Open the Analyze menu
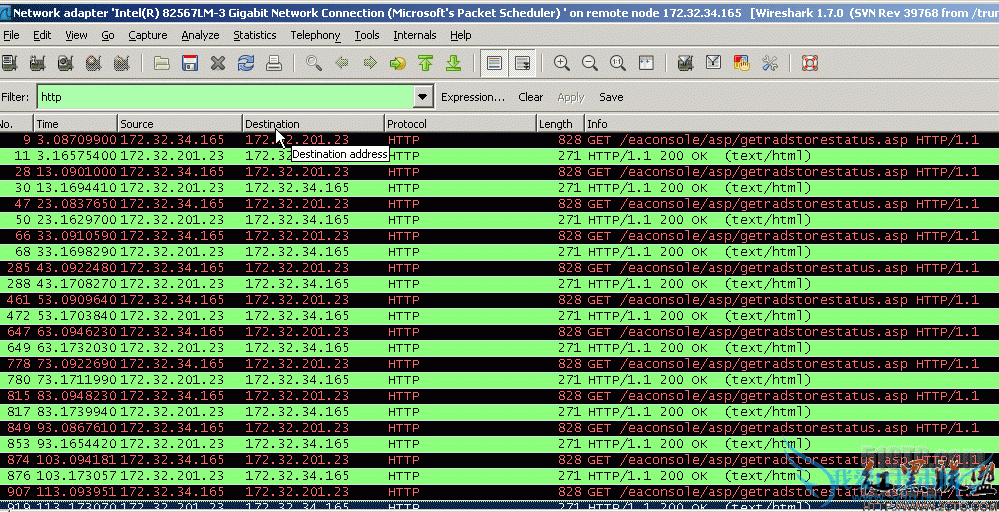The height and width of the screenshot is (512, 999). point(200,35)
